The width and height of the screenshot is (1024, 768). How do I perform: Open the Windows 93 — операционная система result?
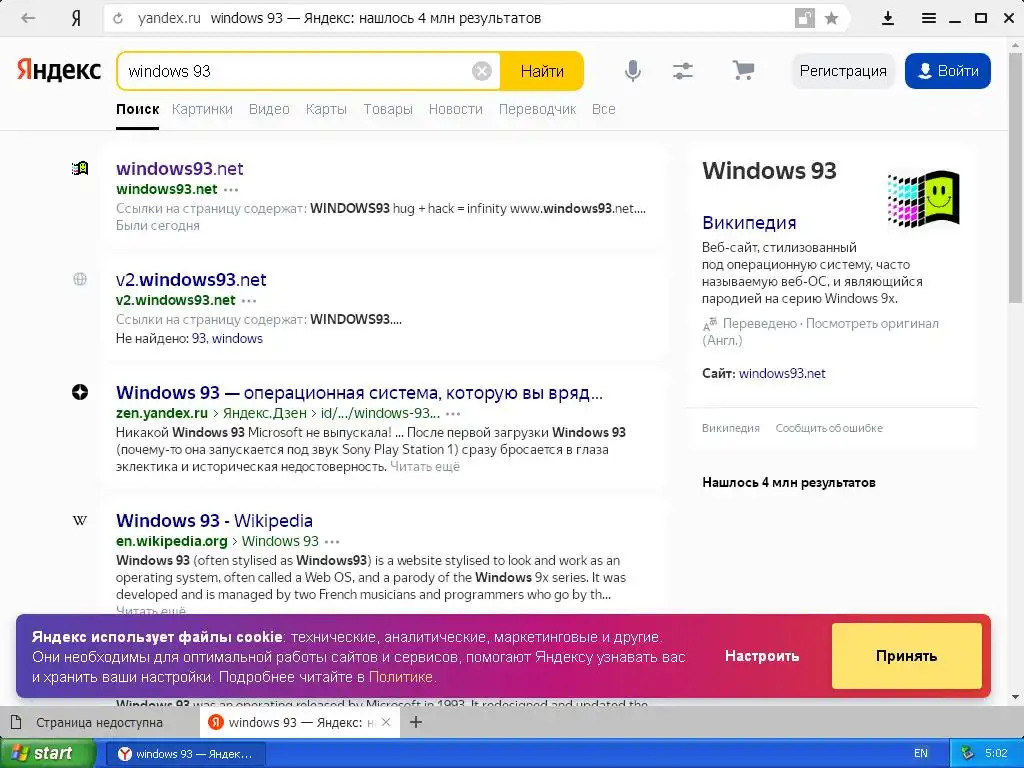click(359, 392)
